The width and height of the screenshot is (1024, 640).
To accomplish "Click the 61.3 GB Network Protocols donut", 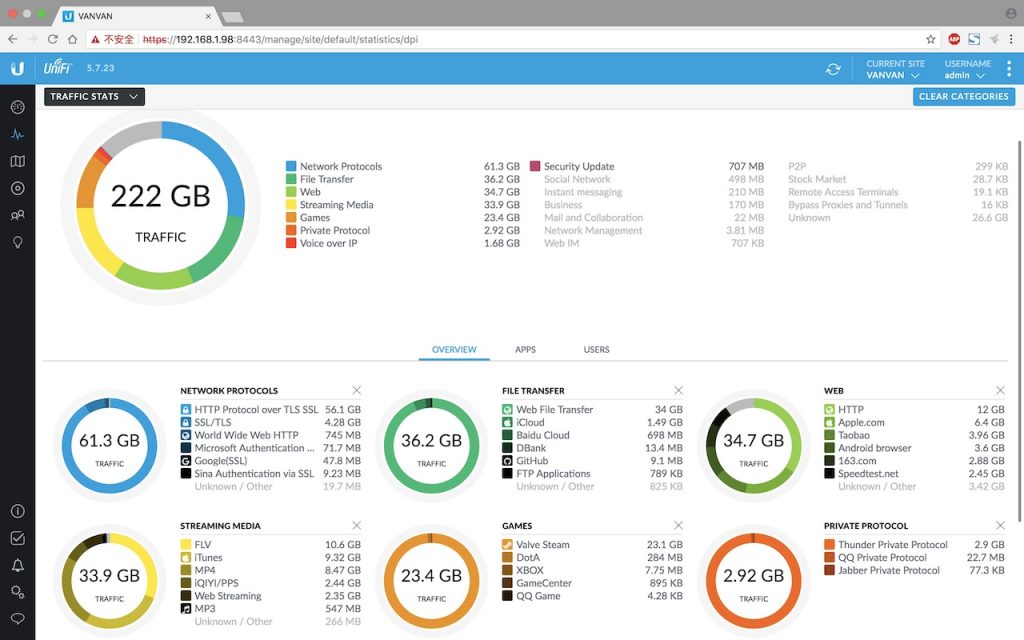I will click(109, 446).
